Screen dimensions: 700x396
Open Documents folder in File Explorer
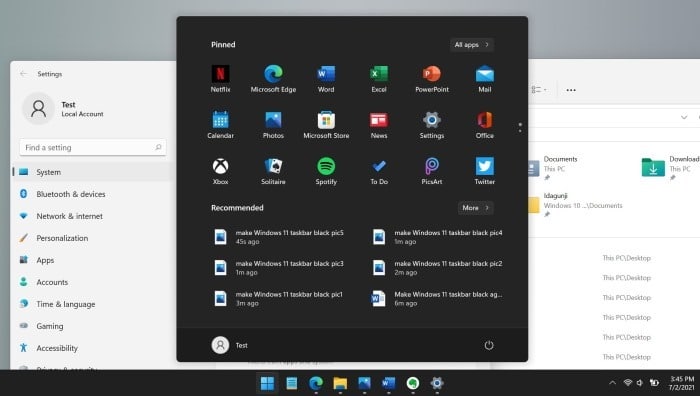(x=554, y=168)
